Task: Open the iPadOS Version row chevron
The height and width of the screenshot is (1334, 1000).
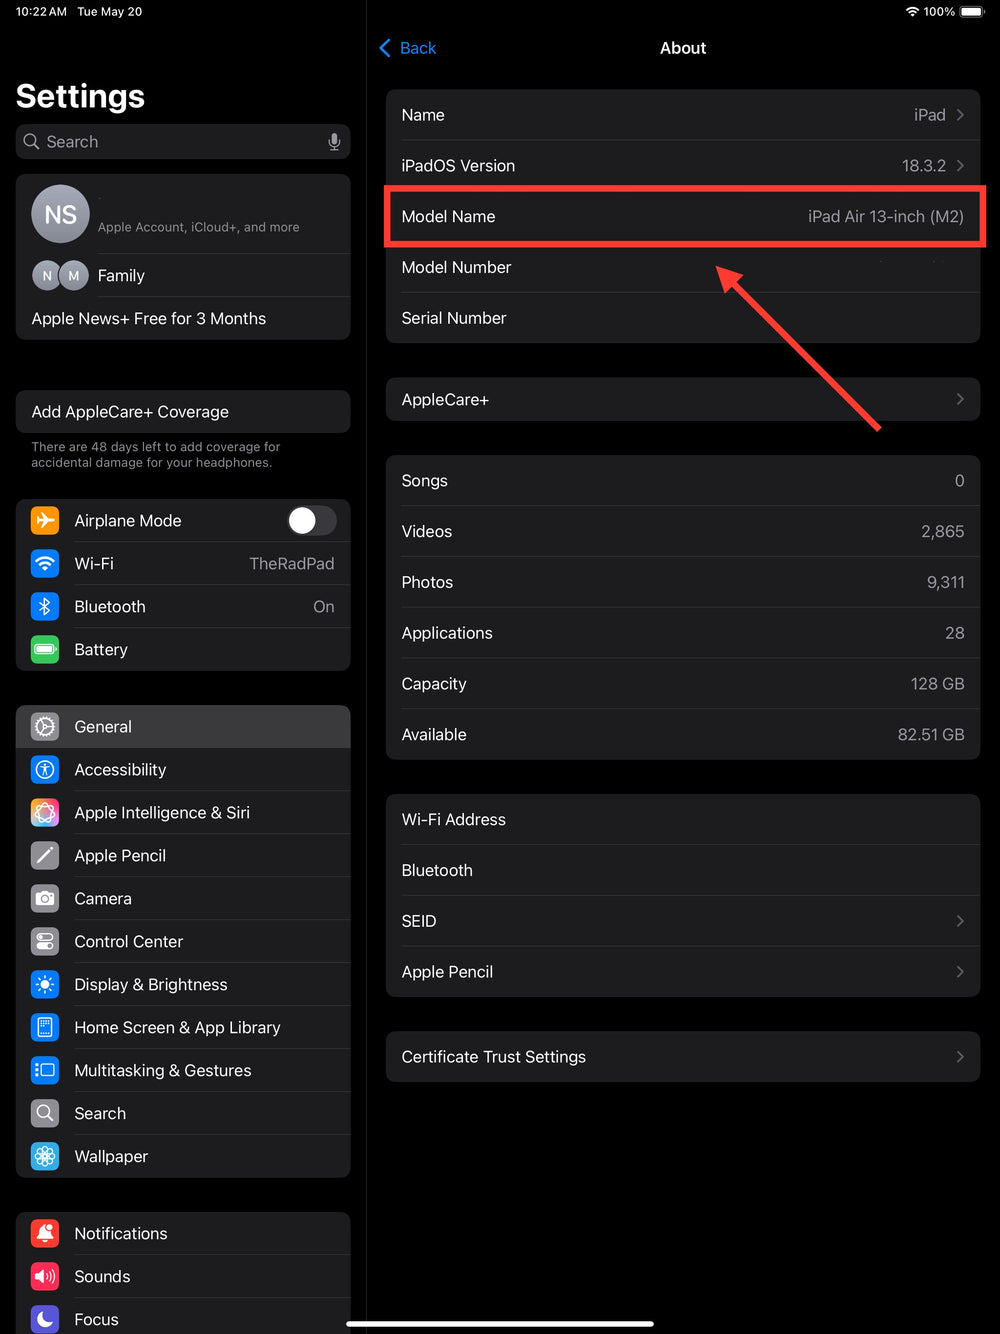Action: (960, 166)
